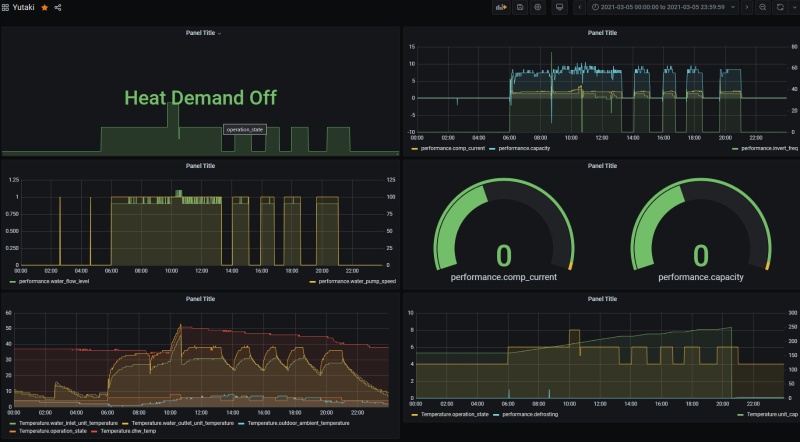Open title menu of water temperatures graph panel
The image size is (800, 442).
[x=200, y=299]
